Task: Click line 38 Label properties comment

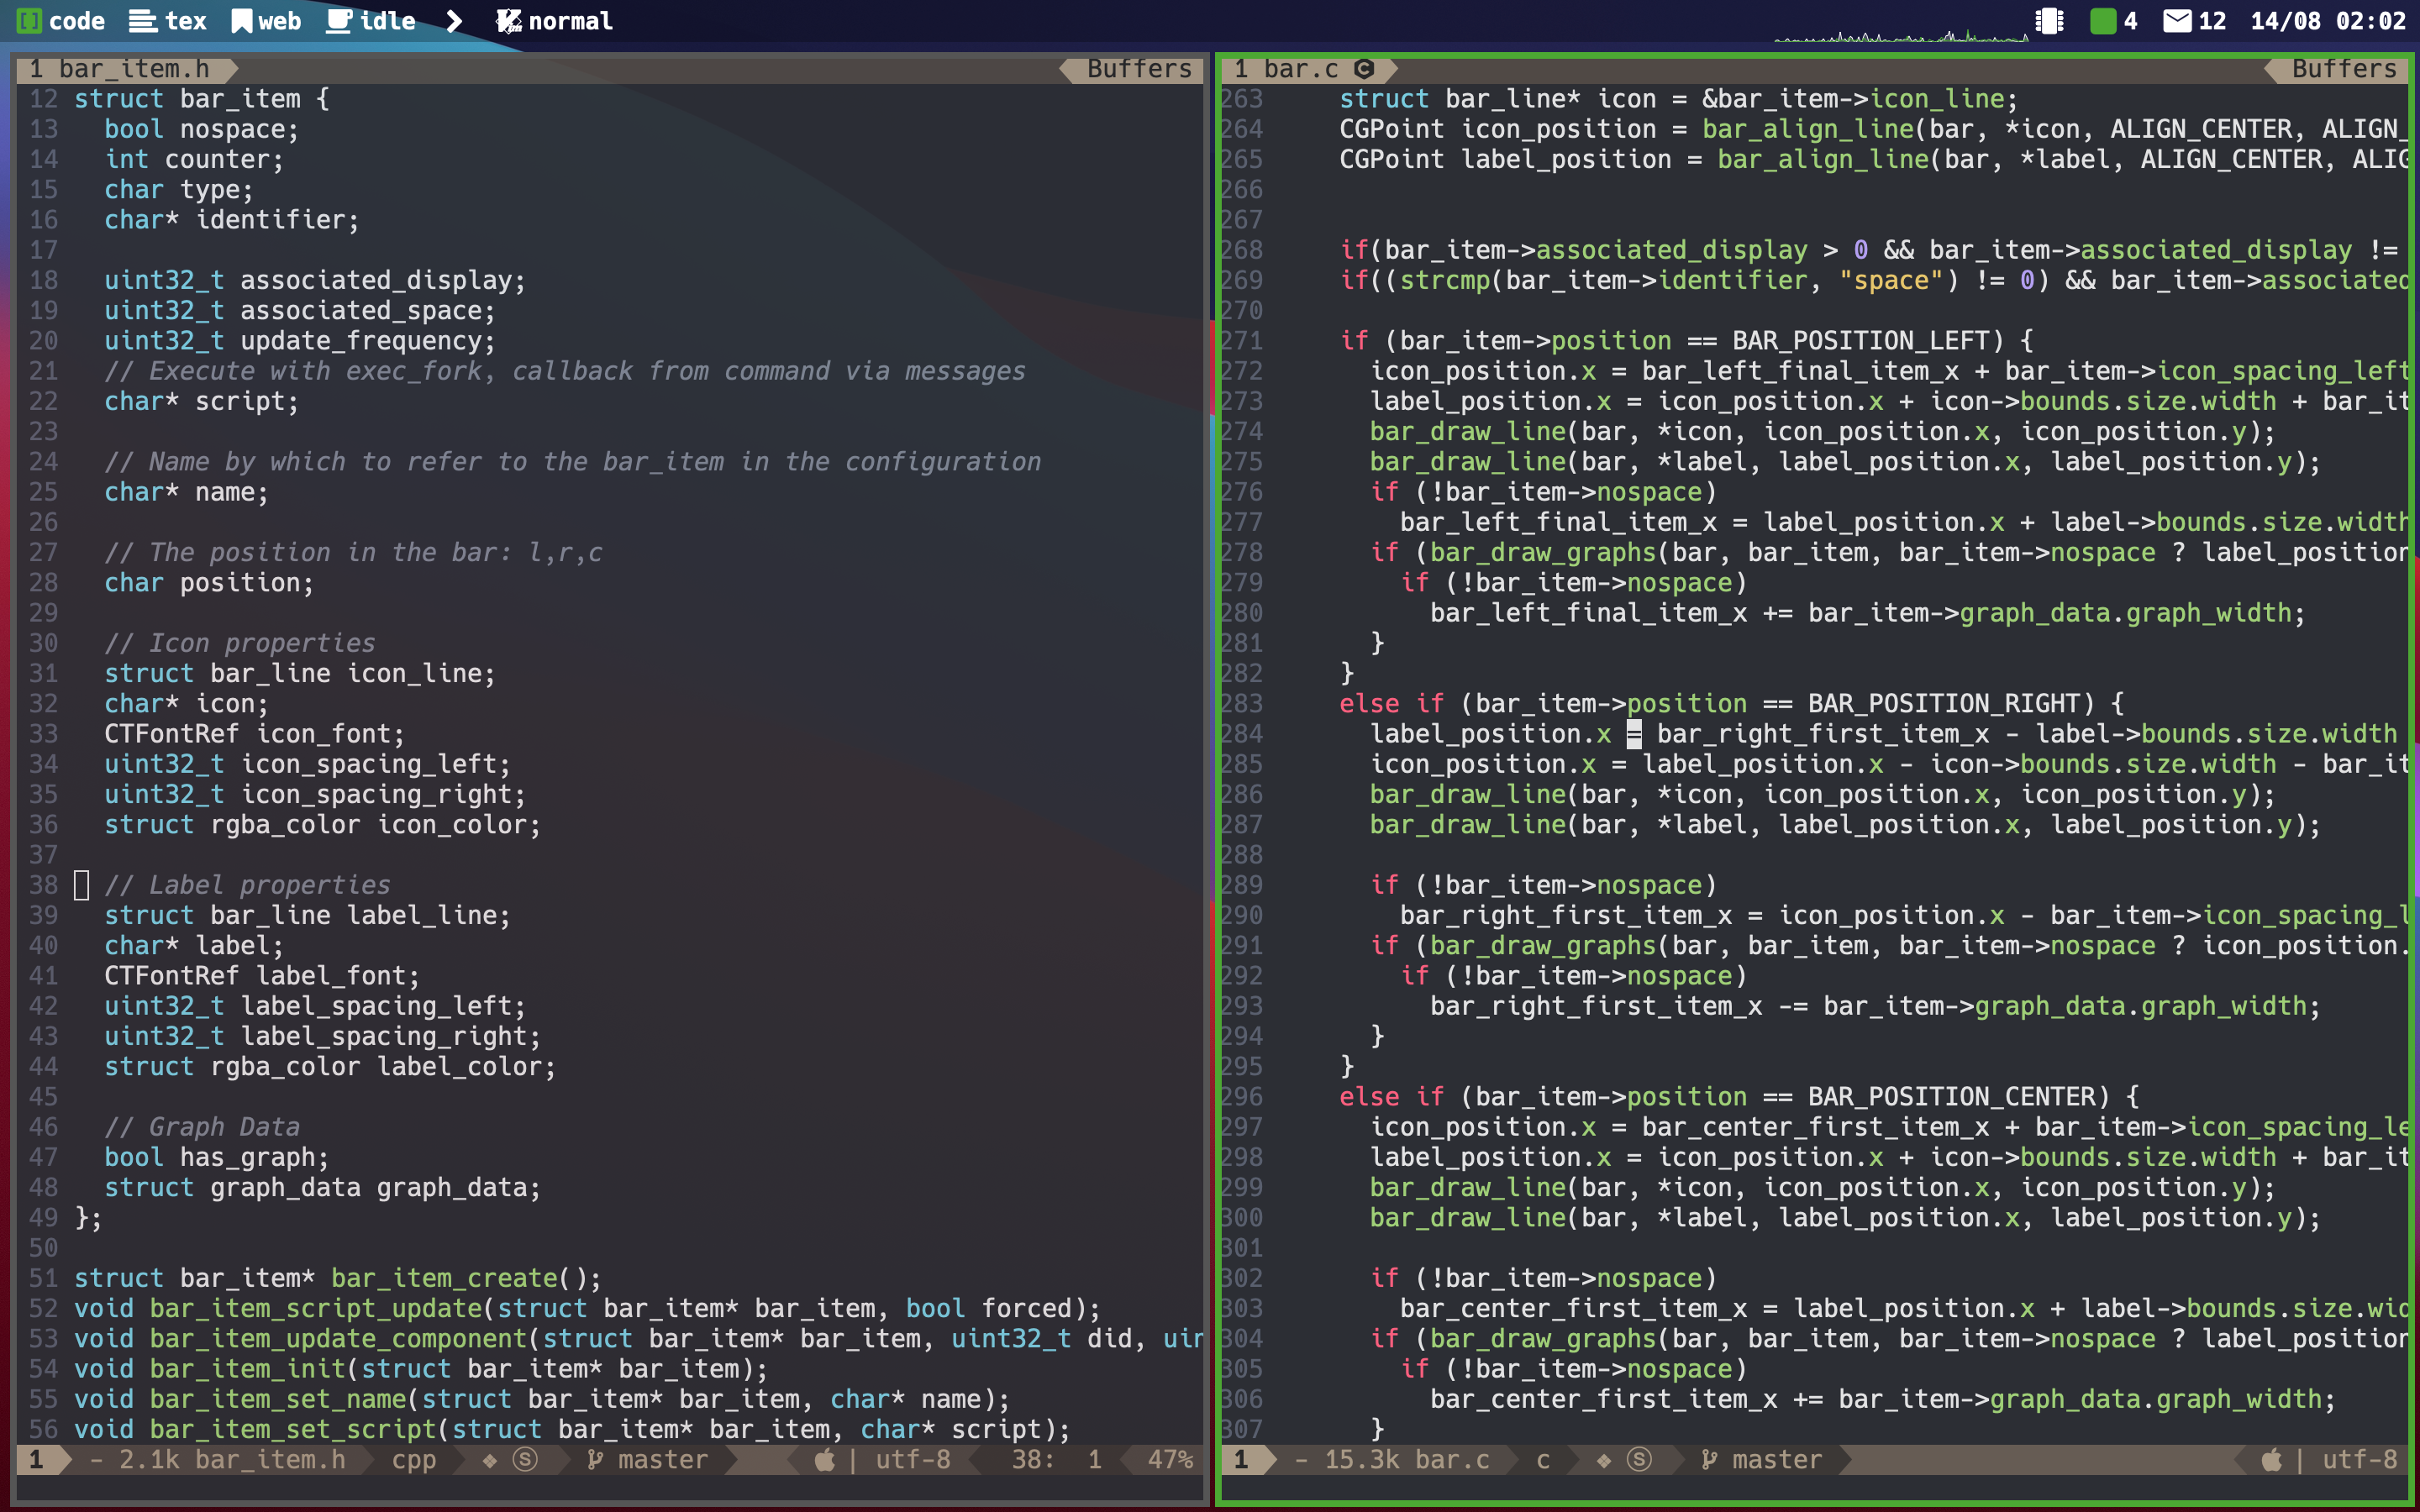Action: pyautogui.click(x=247, y=885)
